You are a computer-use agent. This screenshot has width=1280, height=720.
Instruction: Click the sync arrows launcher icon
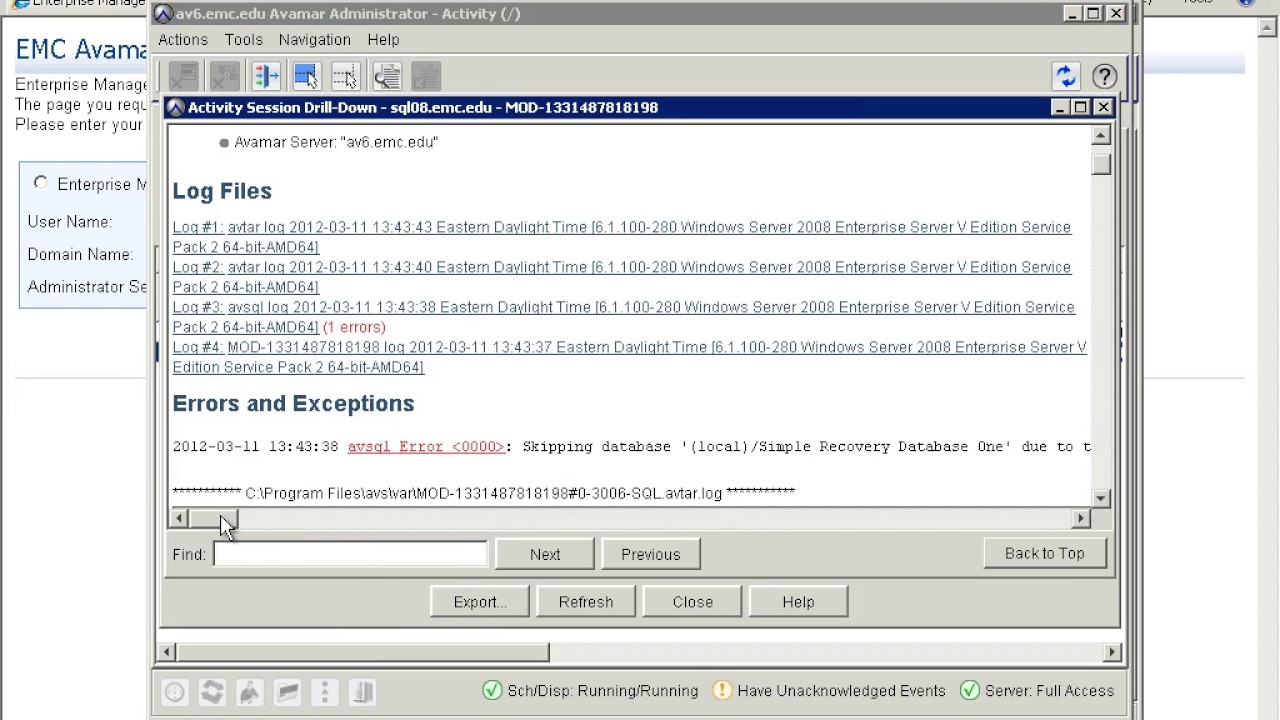coord(212,691)
